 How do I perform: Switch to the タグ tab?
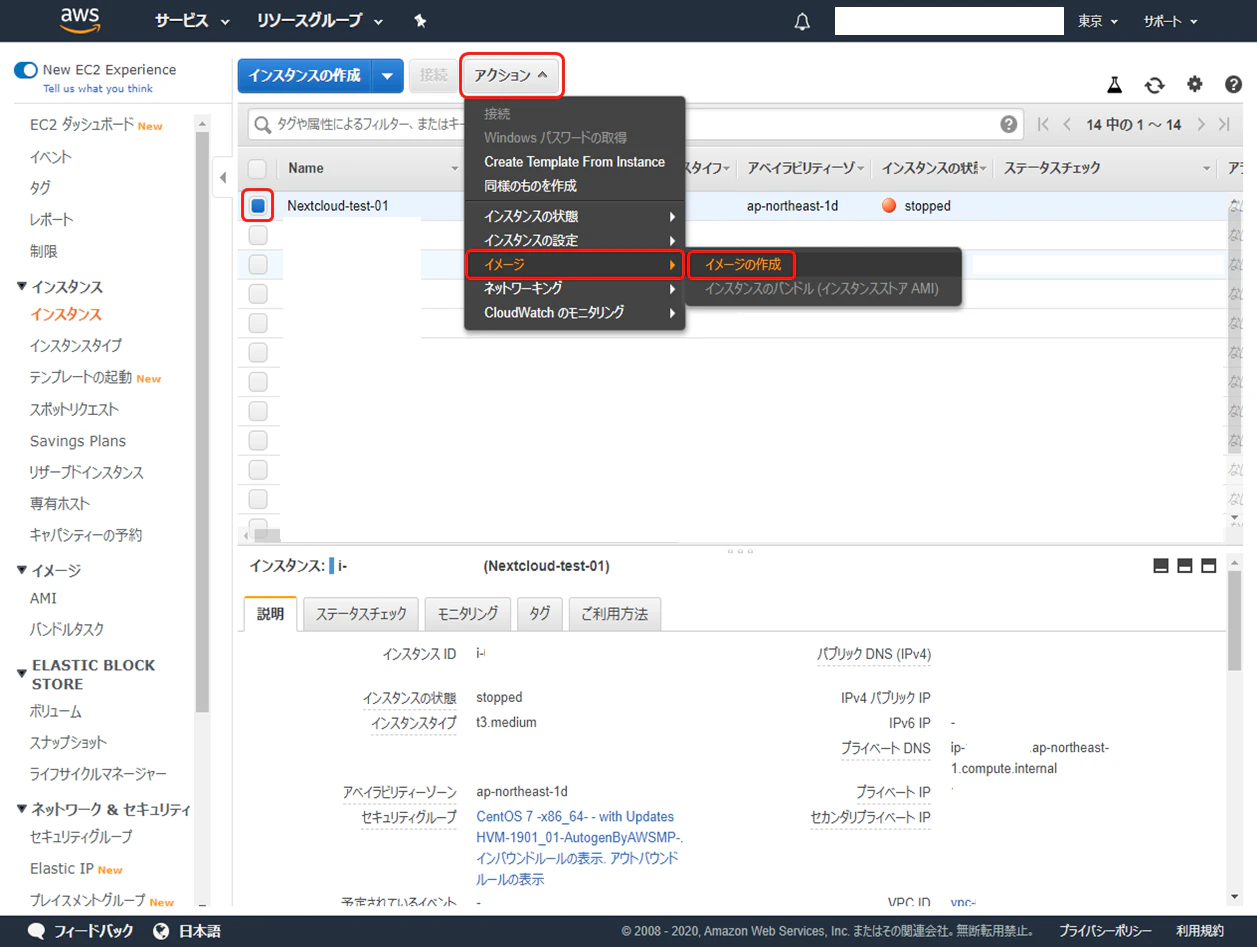click(x=539, y=614)
